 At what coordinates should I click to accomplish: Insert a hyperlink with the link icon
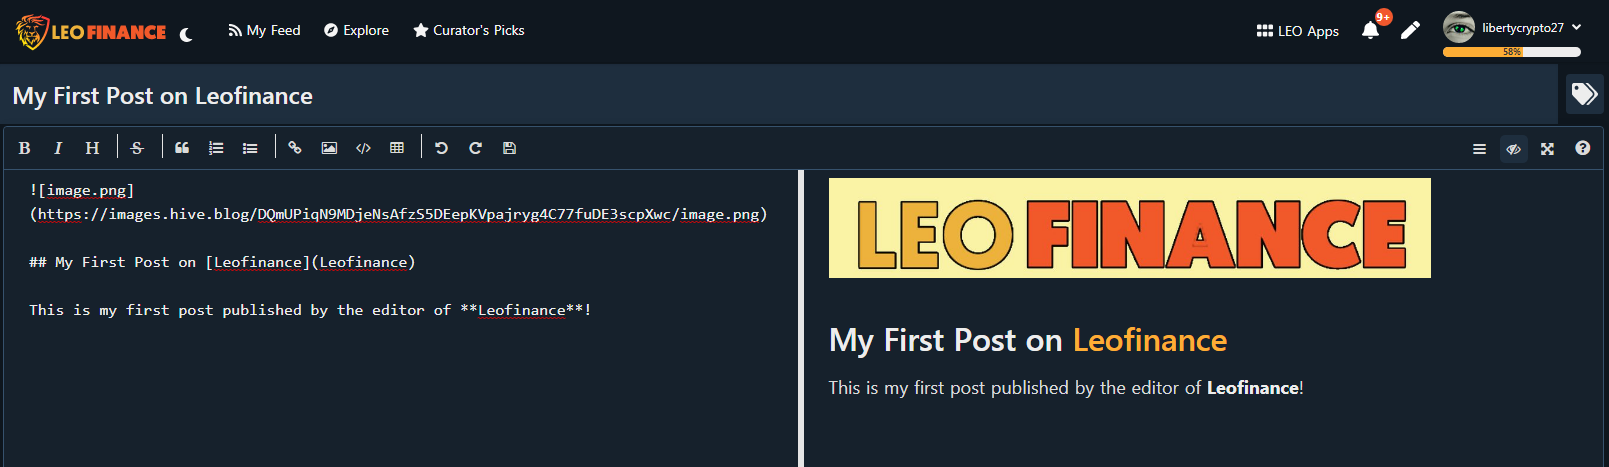[295, 148]
